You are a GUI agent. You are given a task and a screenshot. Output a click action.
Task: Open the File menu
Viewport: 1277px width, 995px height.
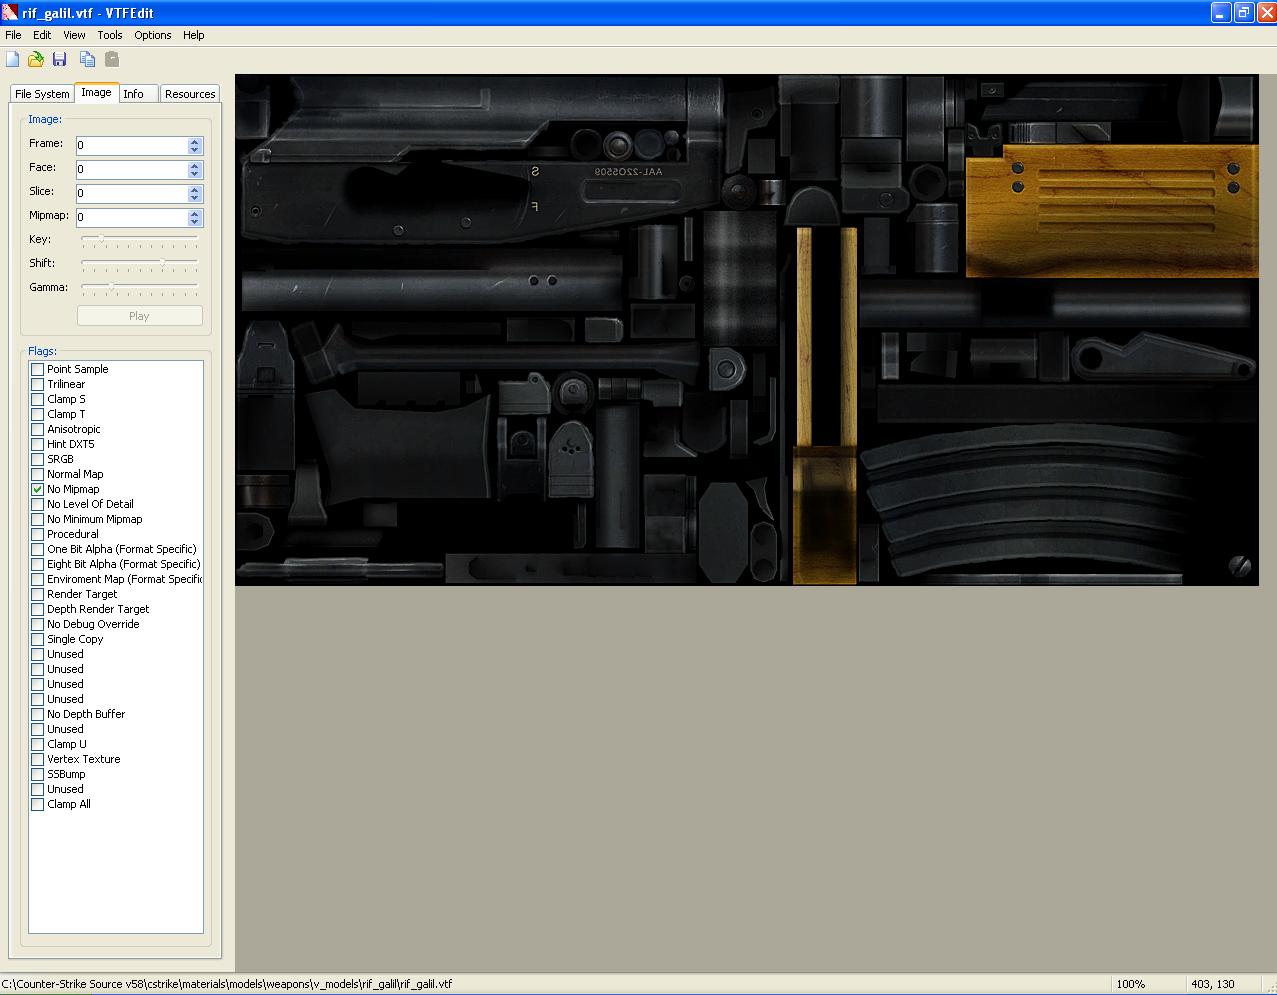click(x=13, y=35)
